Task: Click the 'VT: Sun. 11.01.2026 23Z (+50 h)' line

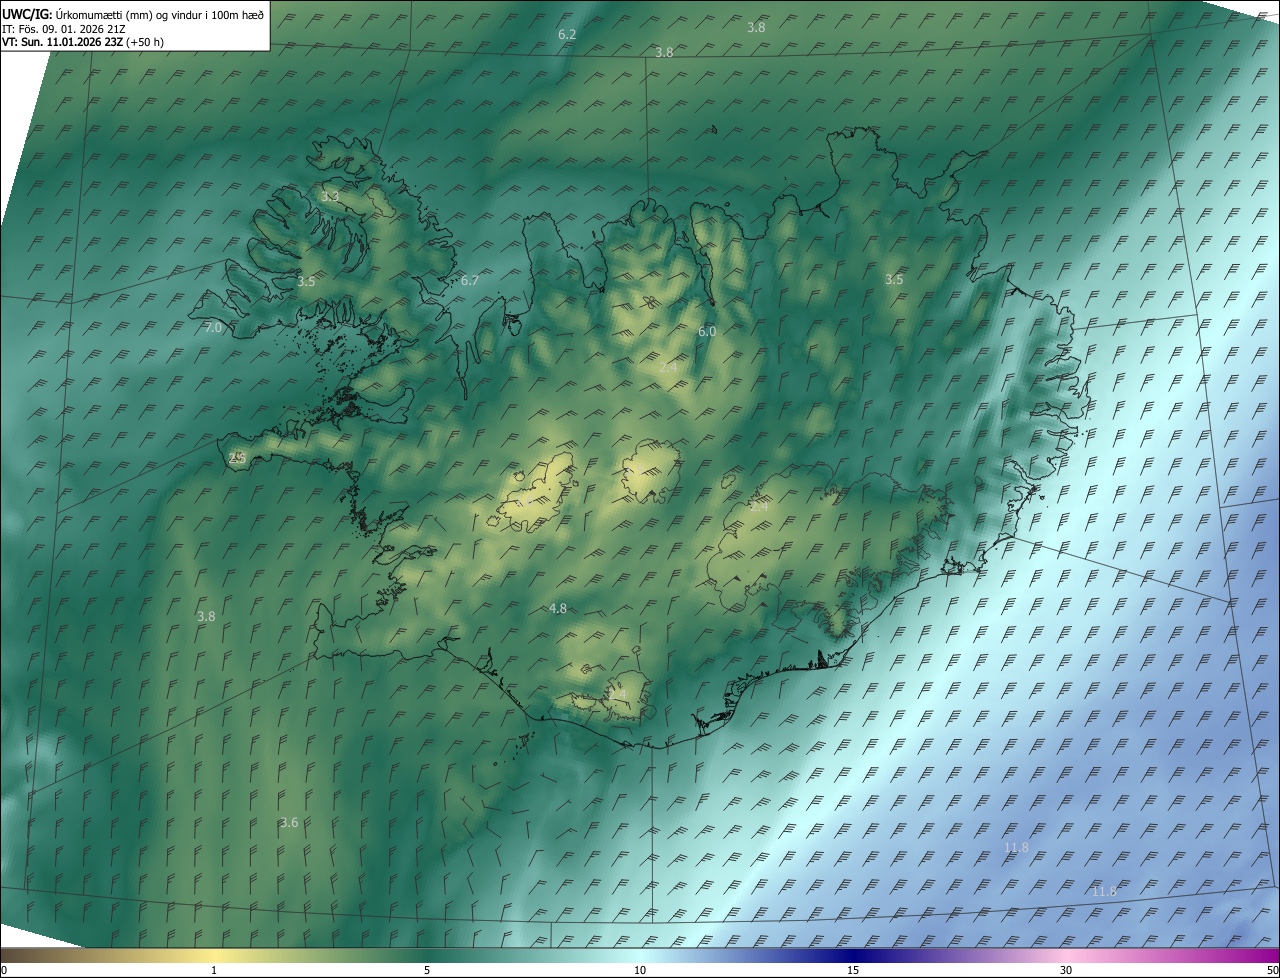Action: coord(83,42)
